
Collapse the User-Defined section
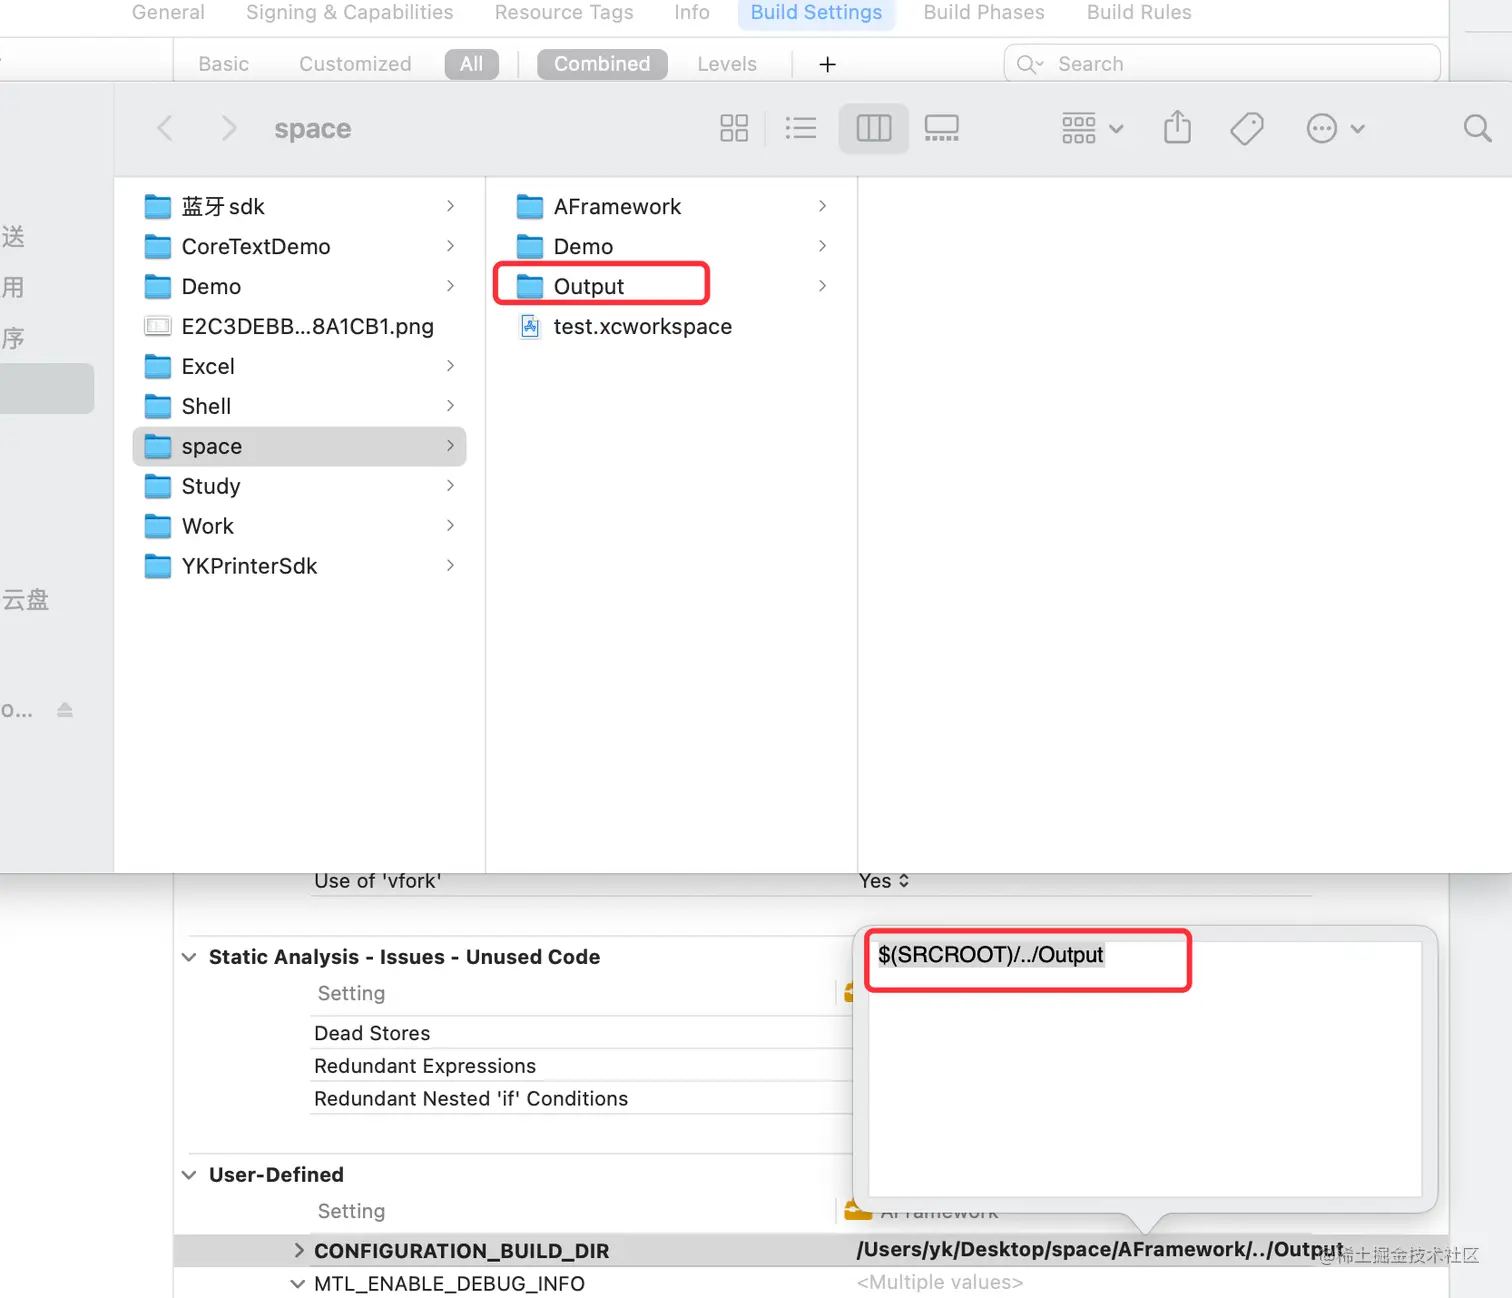point(189,1175)
